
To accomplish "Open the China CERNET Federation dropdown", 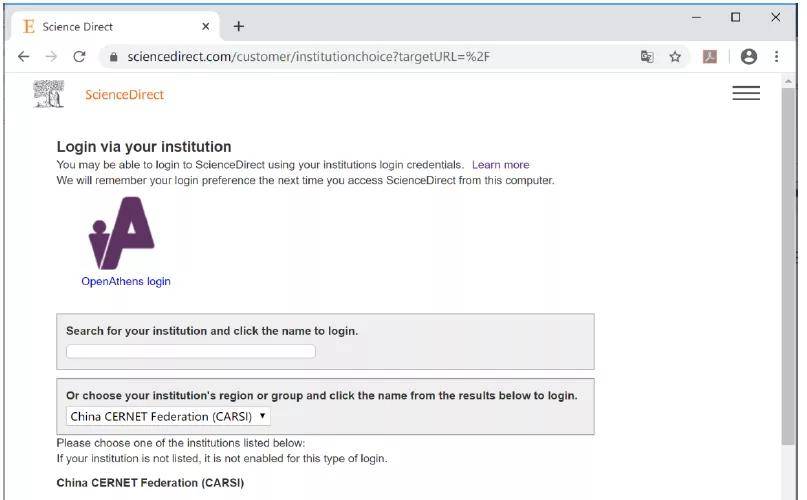I will (168, 416).
